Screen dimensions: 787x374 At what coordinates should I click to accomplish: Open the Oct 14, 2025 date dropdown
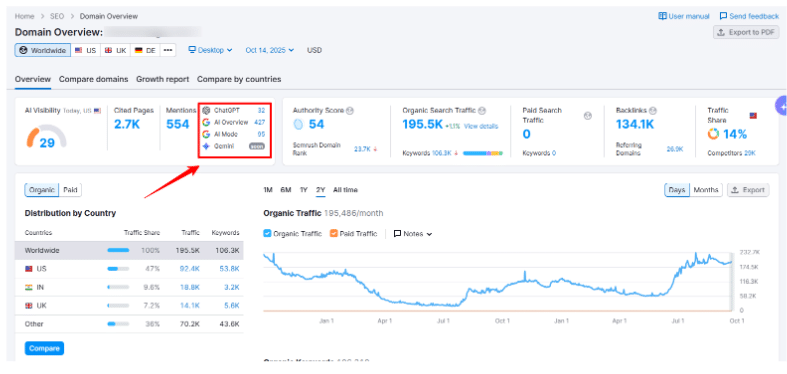[x=270, y=50]
